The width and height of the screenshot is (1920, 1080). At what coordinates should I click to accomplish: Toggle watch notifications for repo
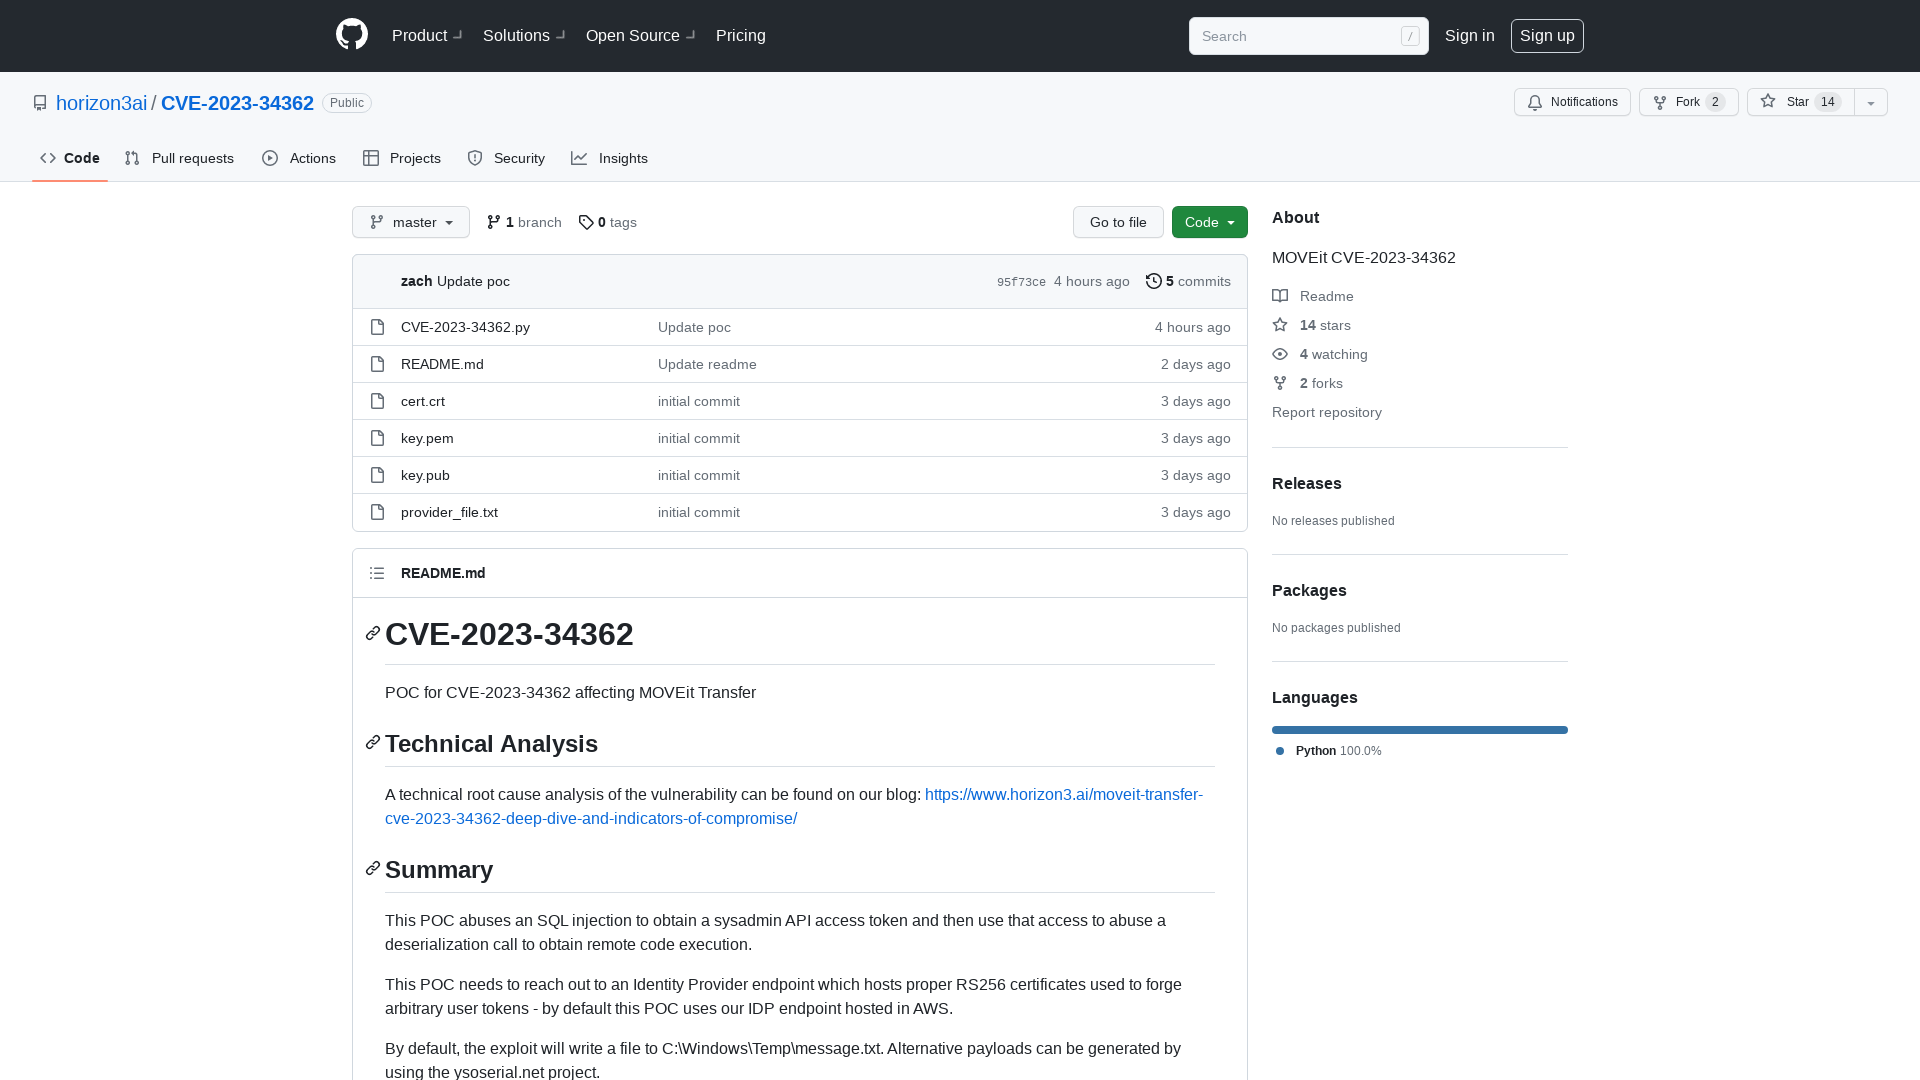point(1572,102)
